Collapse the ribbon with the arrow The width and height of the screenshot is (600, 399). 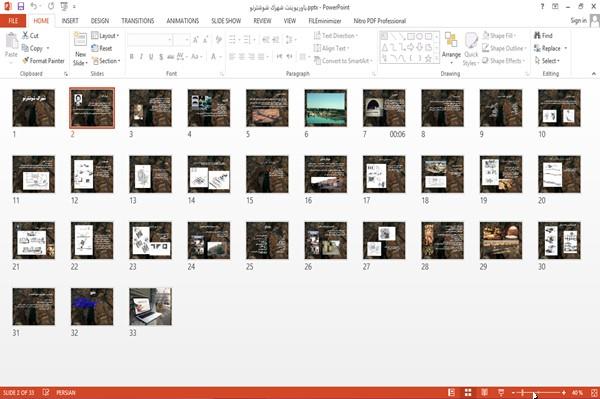(593, 73)
